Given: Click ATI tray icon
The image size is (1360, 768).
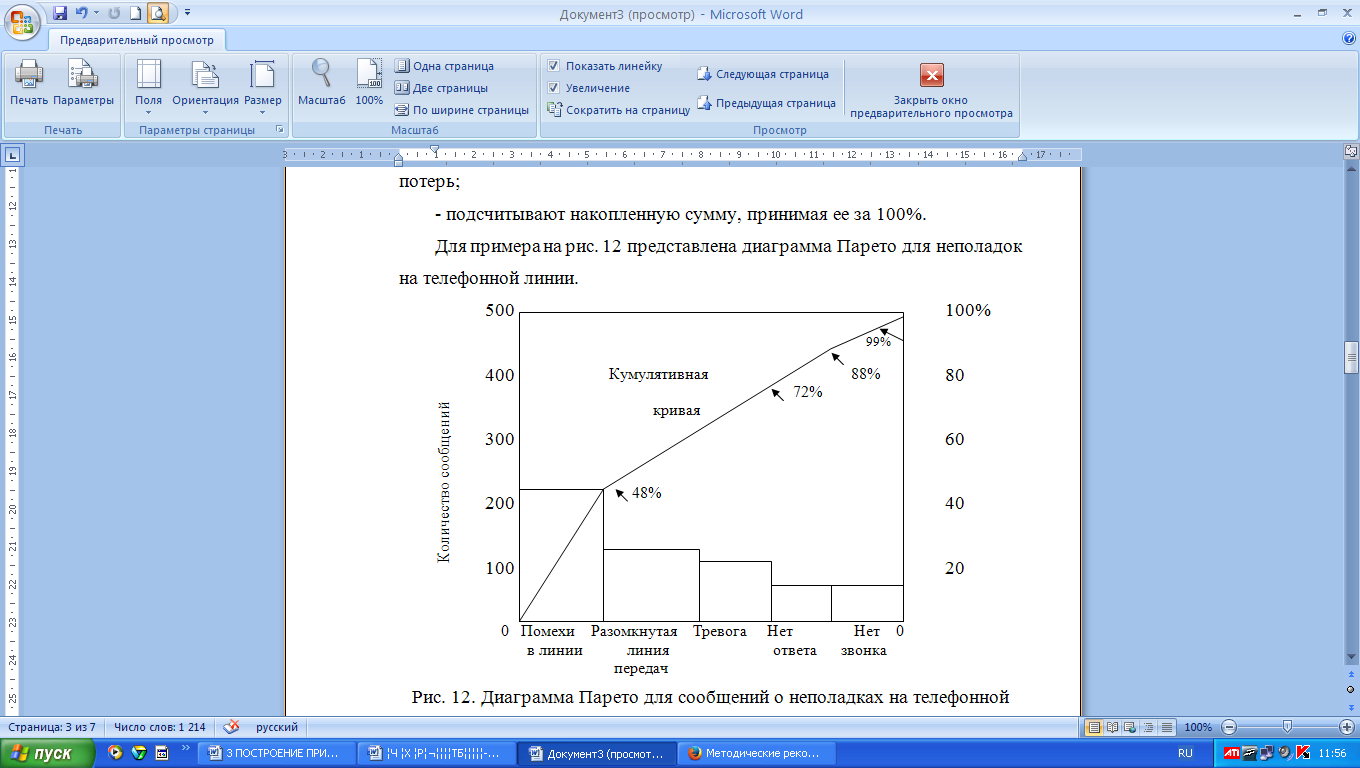Looking at the screenshot, I should click(1232, 752).
